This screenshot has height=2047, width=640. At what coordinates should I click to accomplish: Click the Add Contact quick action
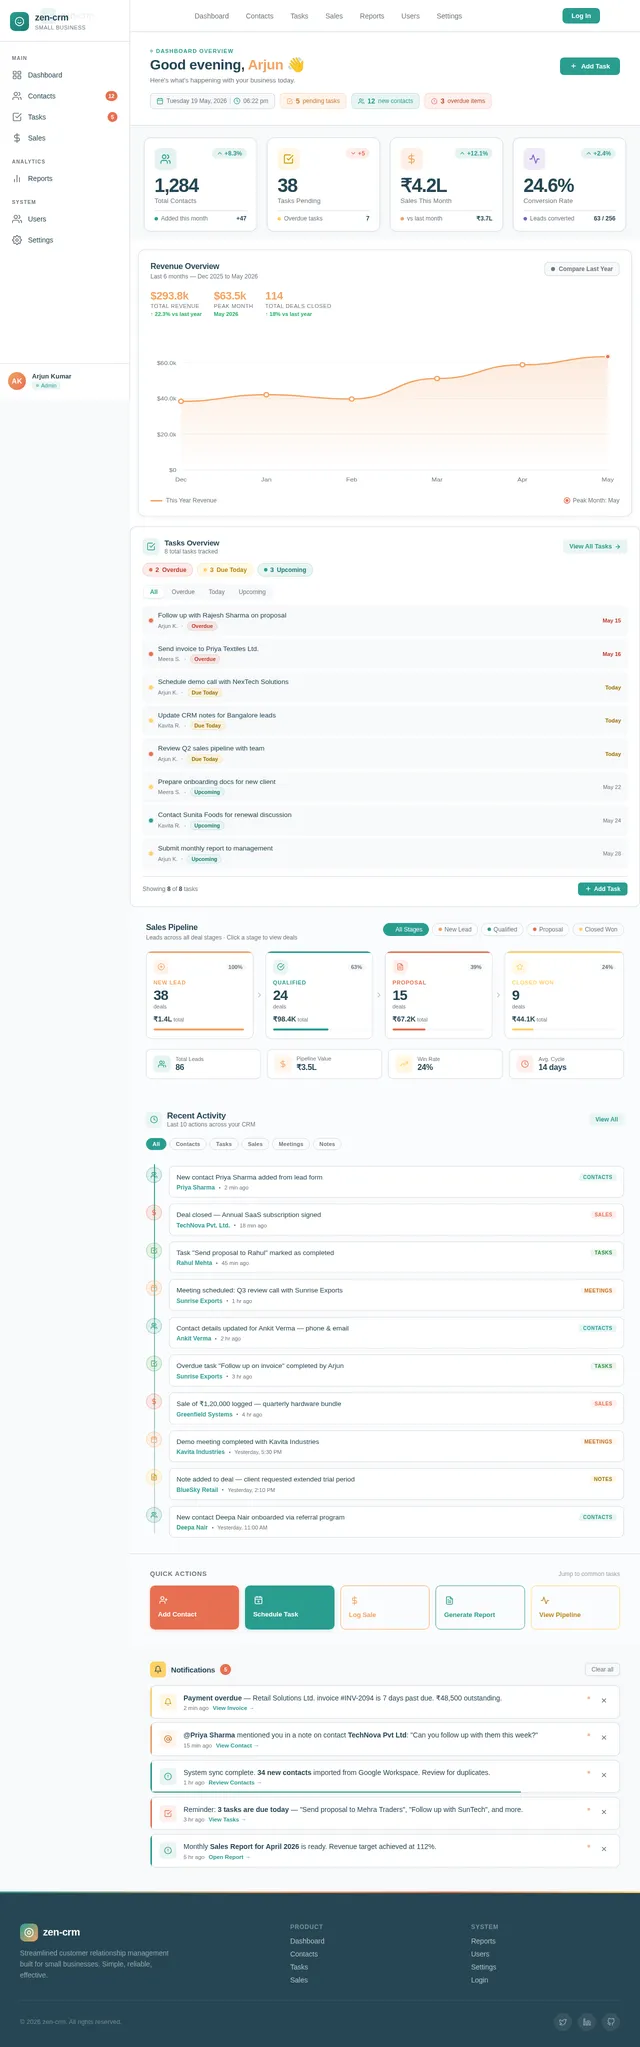click(x=194, y=1607)
